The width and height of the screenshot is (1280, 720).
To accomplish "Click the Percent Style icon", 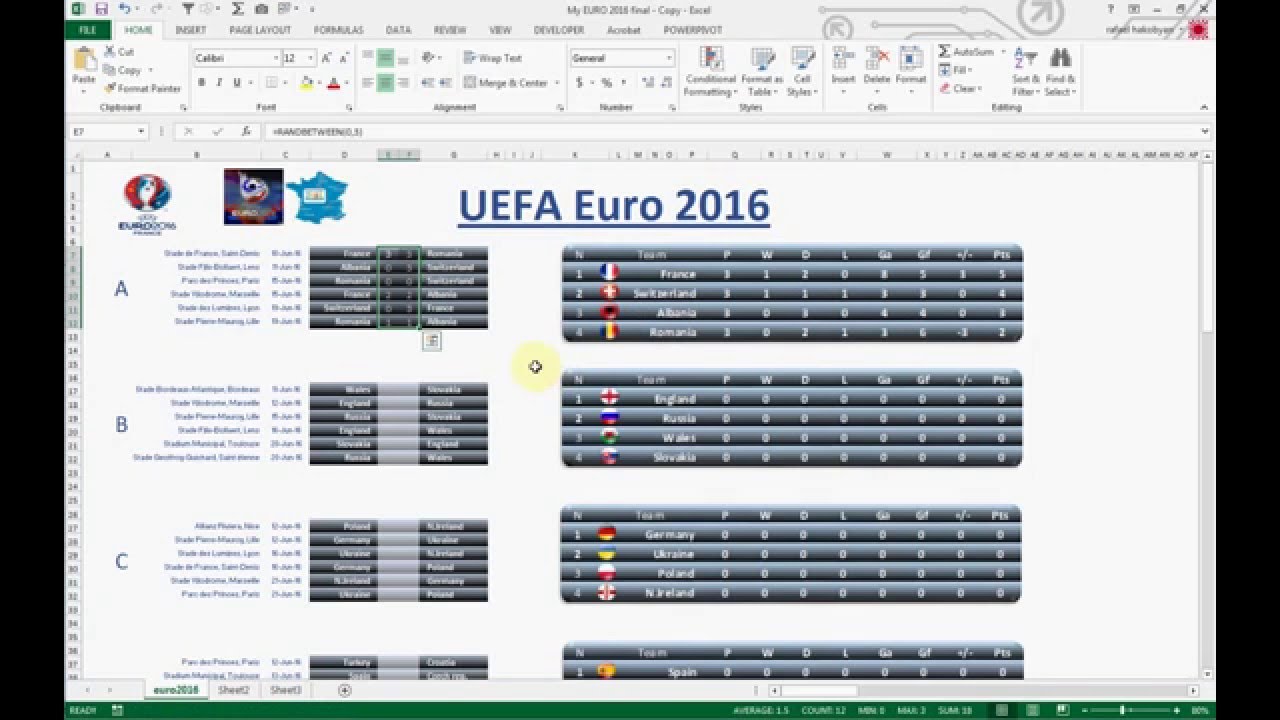I will click(606, 83).
